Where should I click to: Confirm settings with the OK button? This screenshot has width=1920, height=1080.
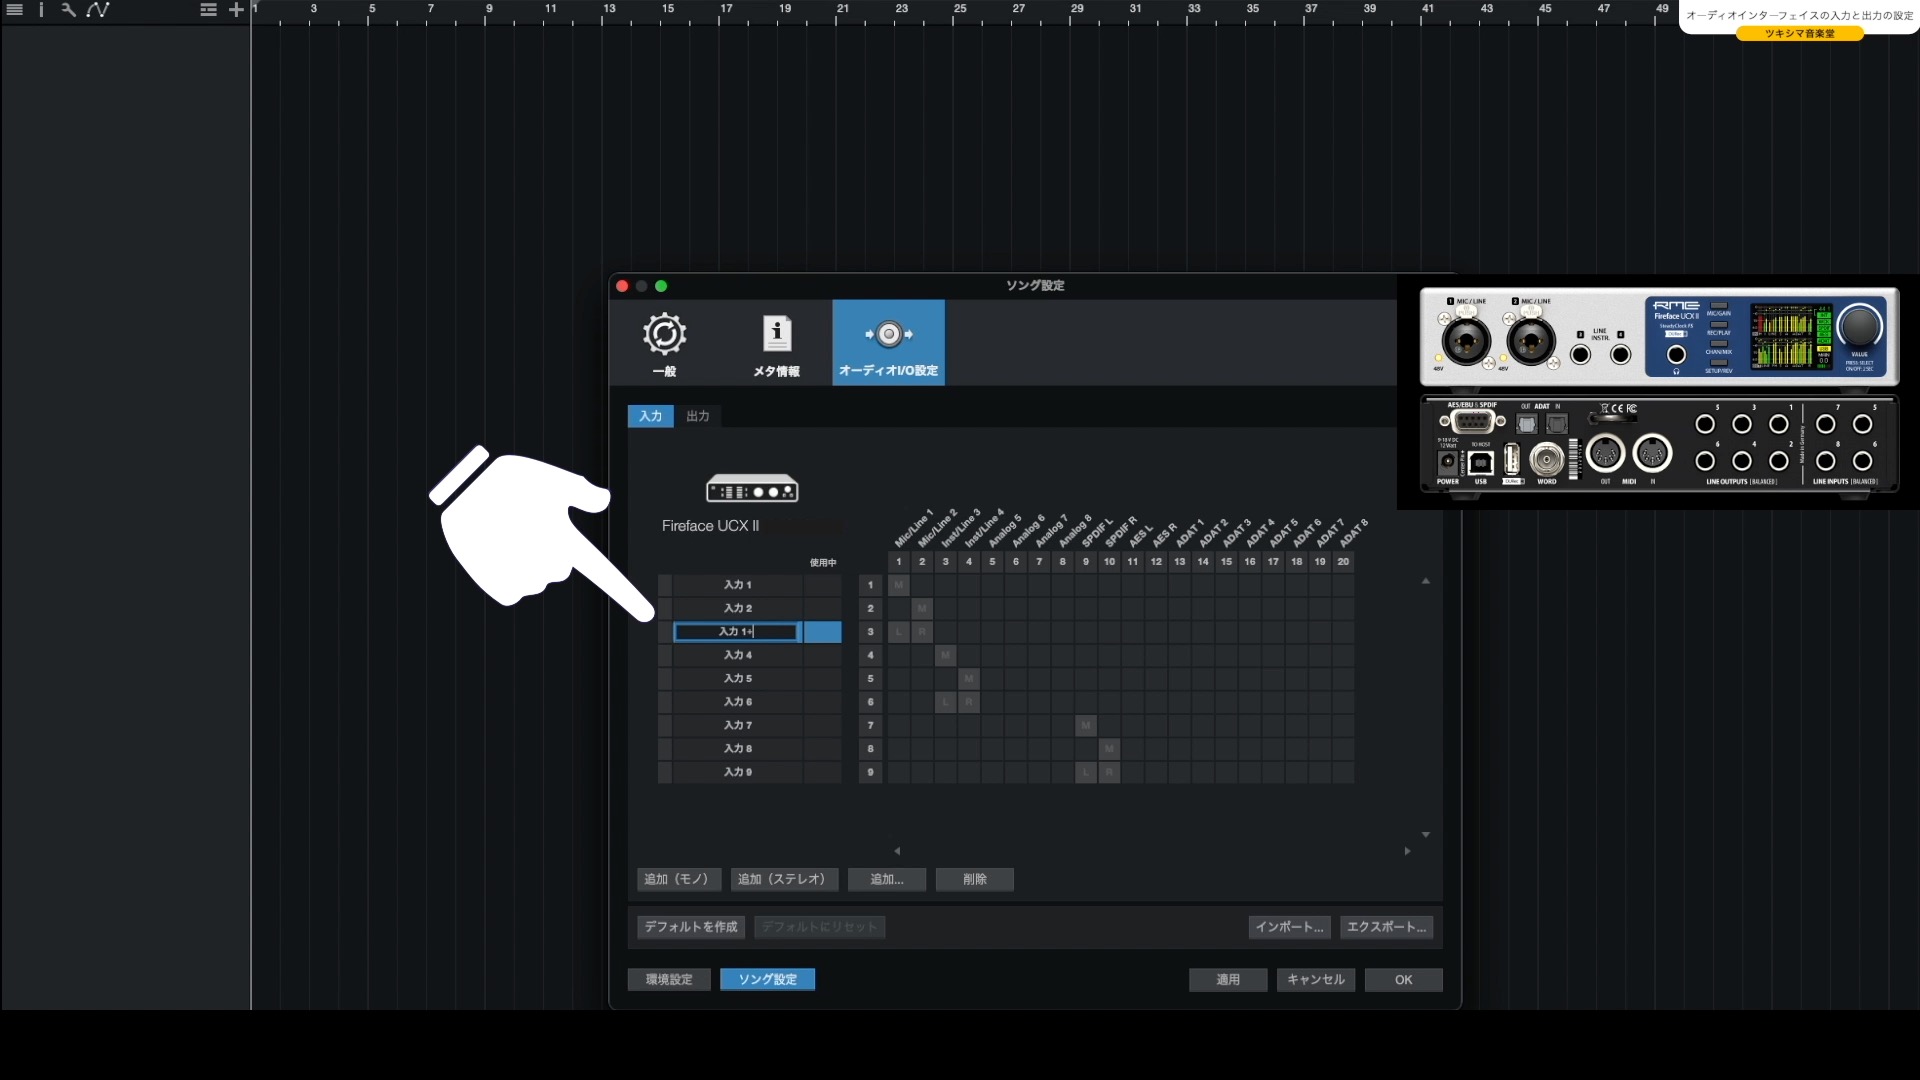1403,979
